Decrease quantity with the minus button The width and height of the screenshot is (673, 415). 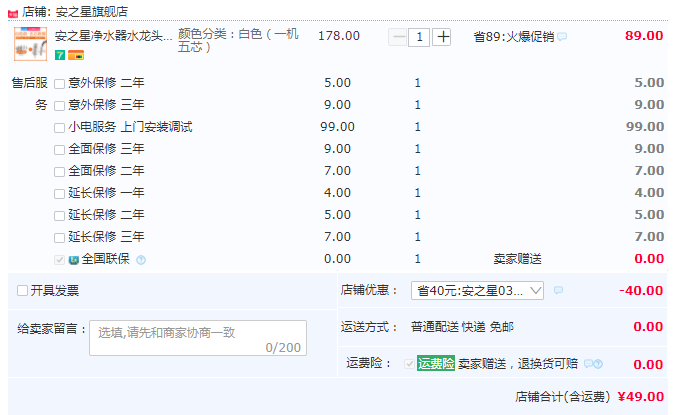(x=398, y=37)
